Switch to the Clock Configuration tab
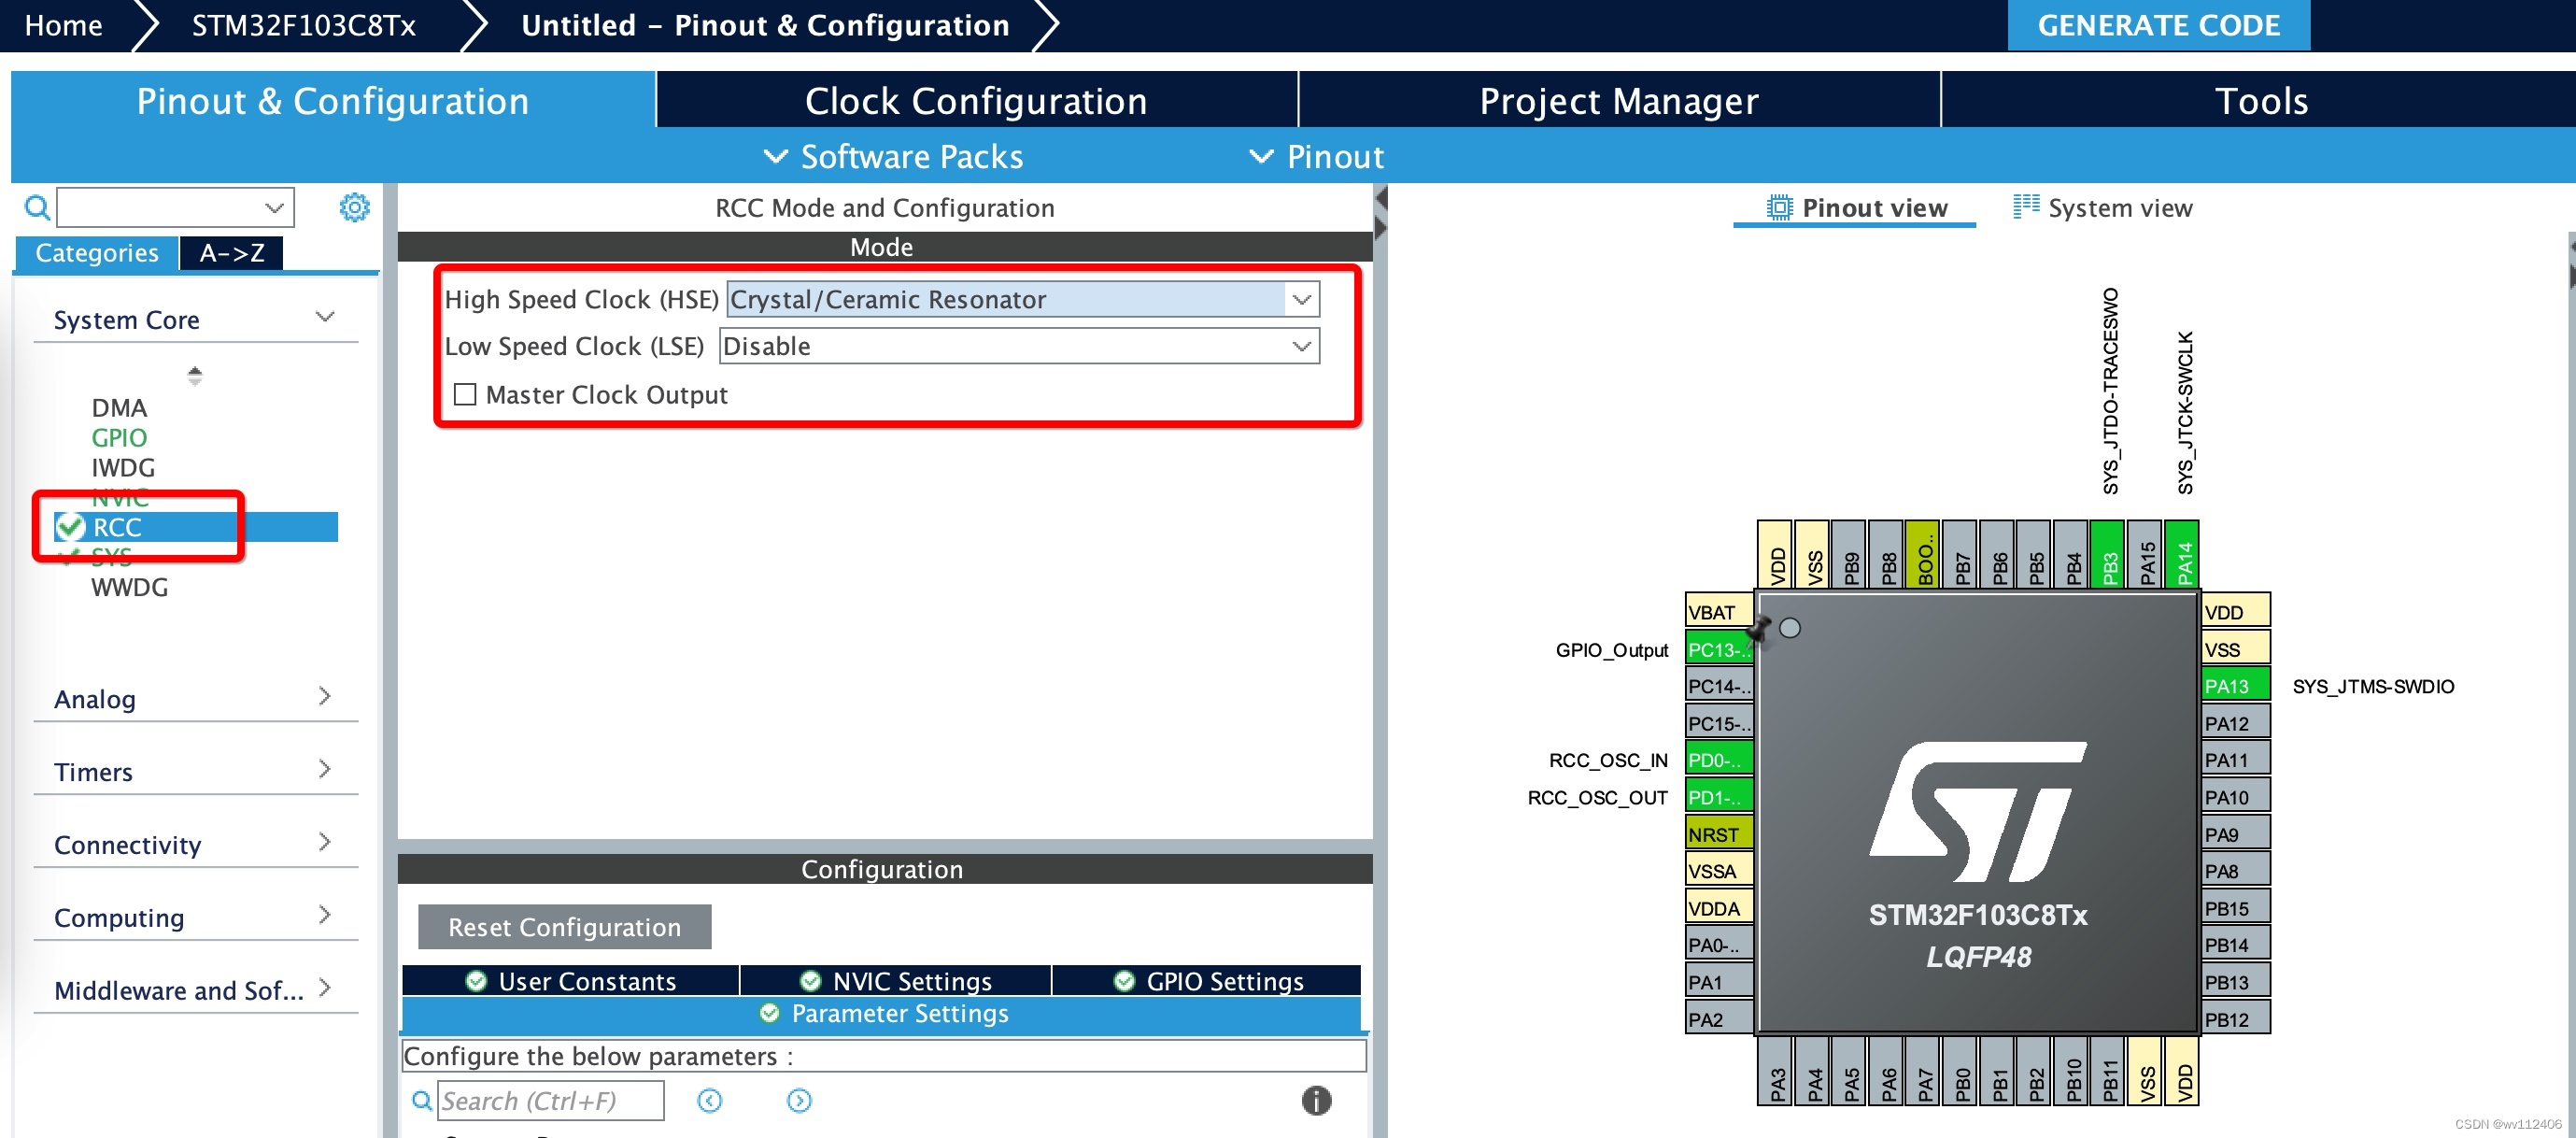The width and height of the screenshot is (2576, 1138). (x=975, y=101)
